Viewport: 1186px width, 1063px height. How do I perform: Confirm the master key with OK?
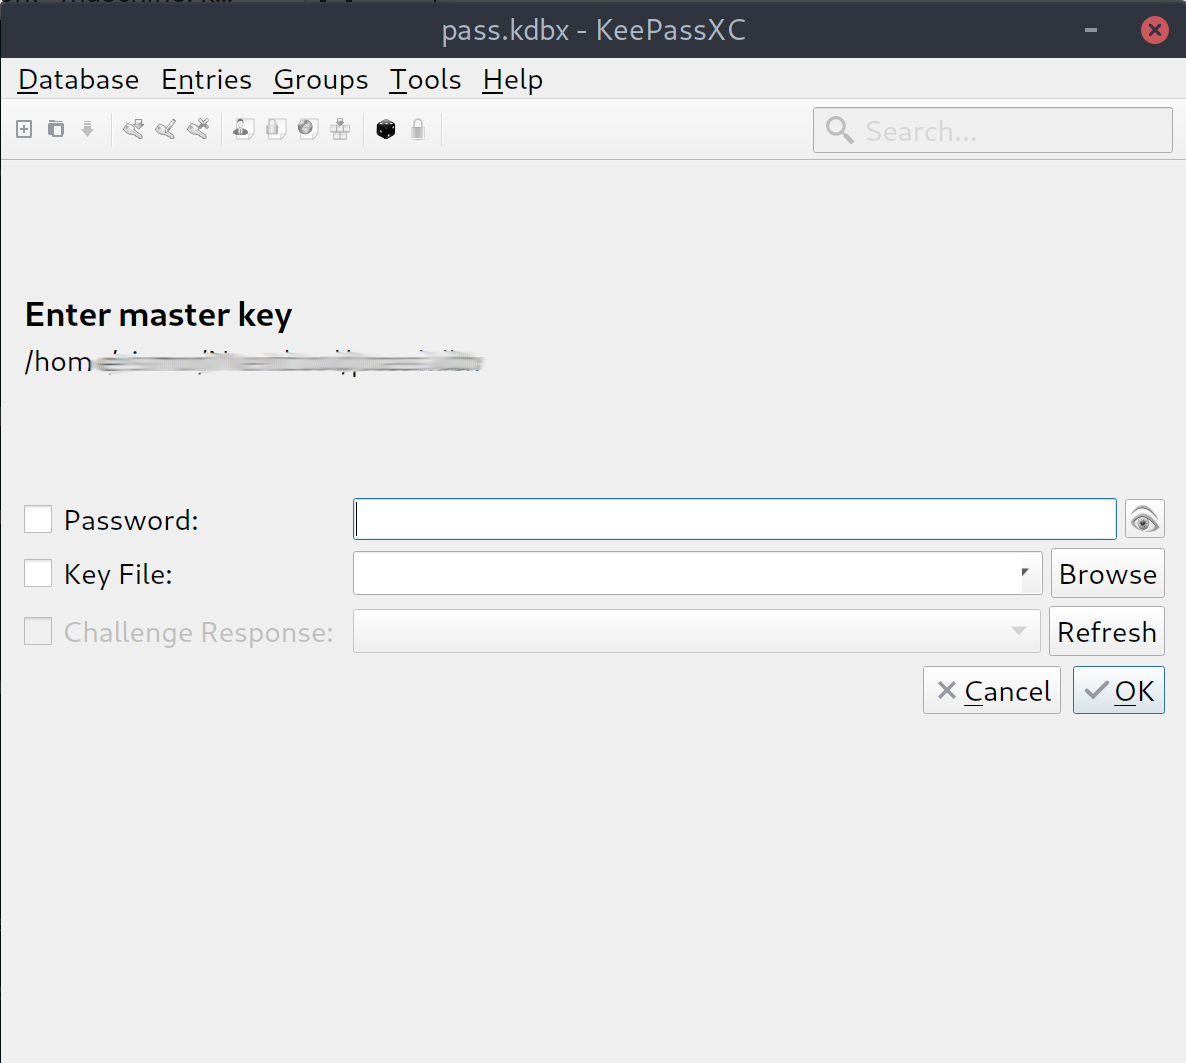(x=1118, y=690)
